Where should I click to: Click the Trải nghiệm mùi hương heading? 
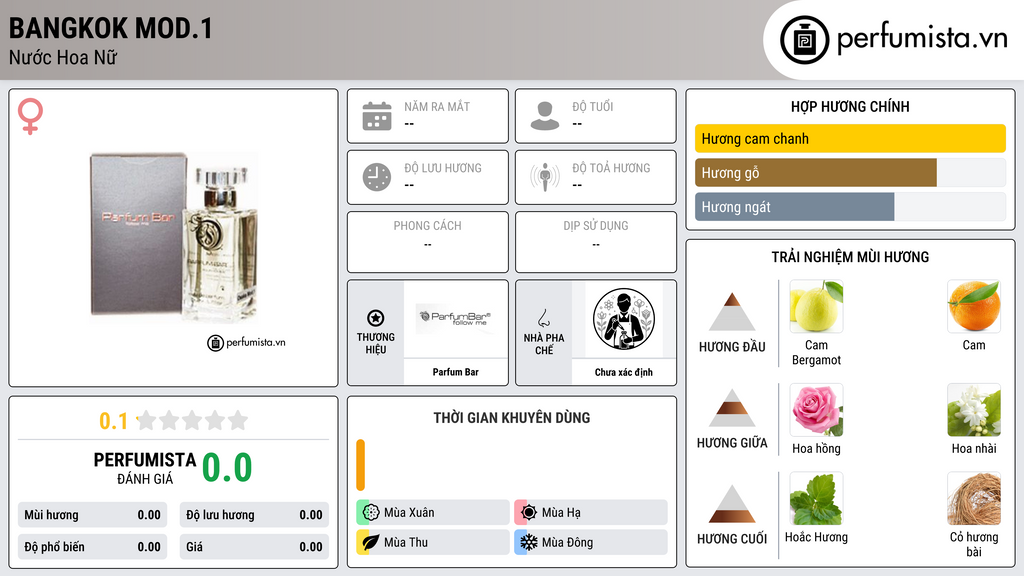click(850, 257)
